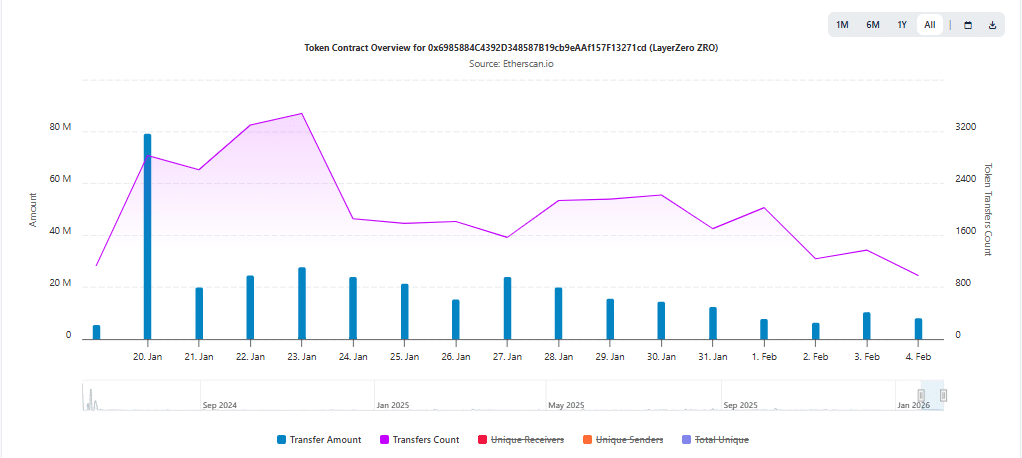Click the left navigator range handle
The height and width of the screenshot is (458, 1022).
(x=921, y=395)
